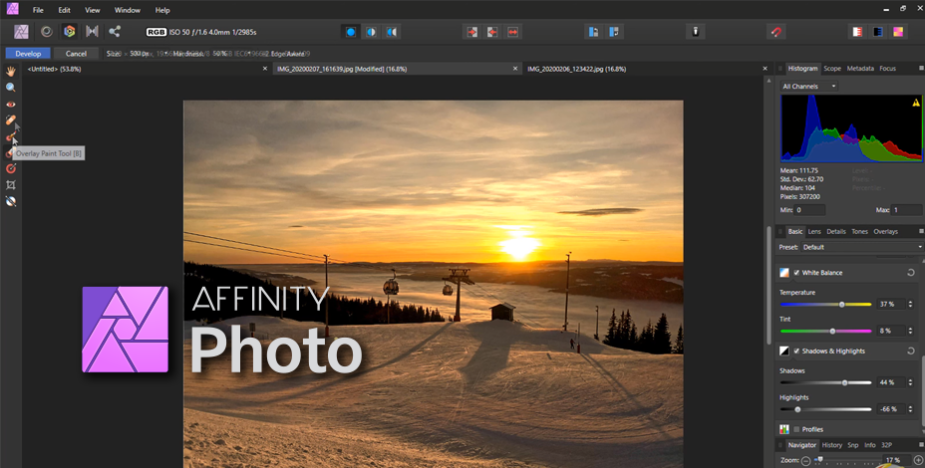Click the rotate counter-clockwise icon

click(x=593, y=32)
